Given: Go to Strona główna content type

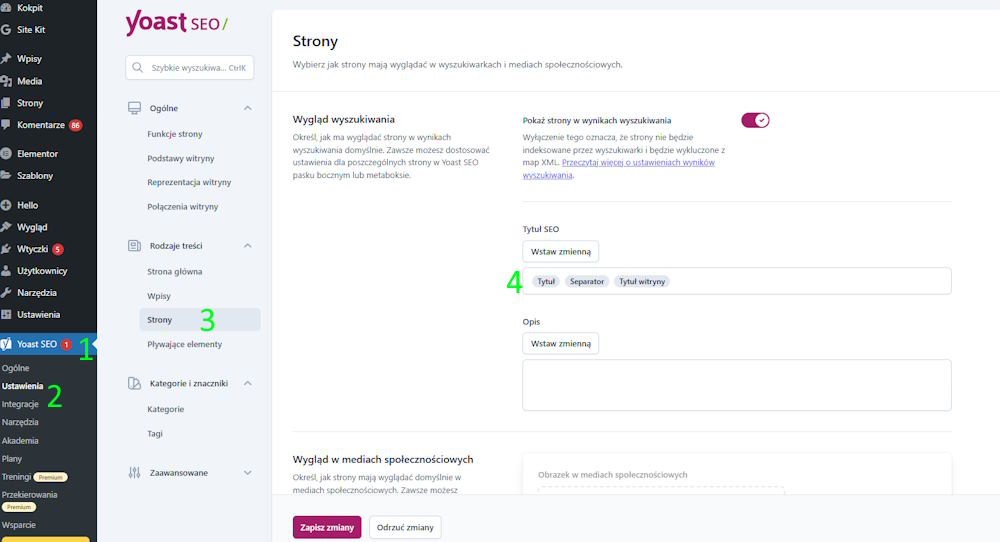Looking at the screenshot, I should tap(175, 272).
